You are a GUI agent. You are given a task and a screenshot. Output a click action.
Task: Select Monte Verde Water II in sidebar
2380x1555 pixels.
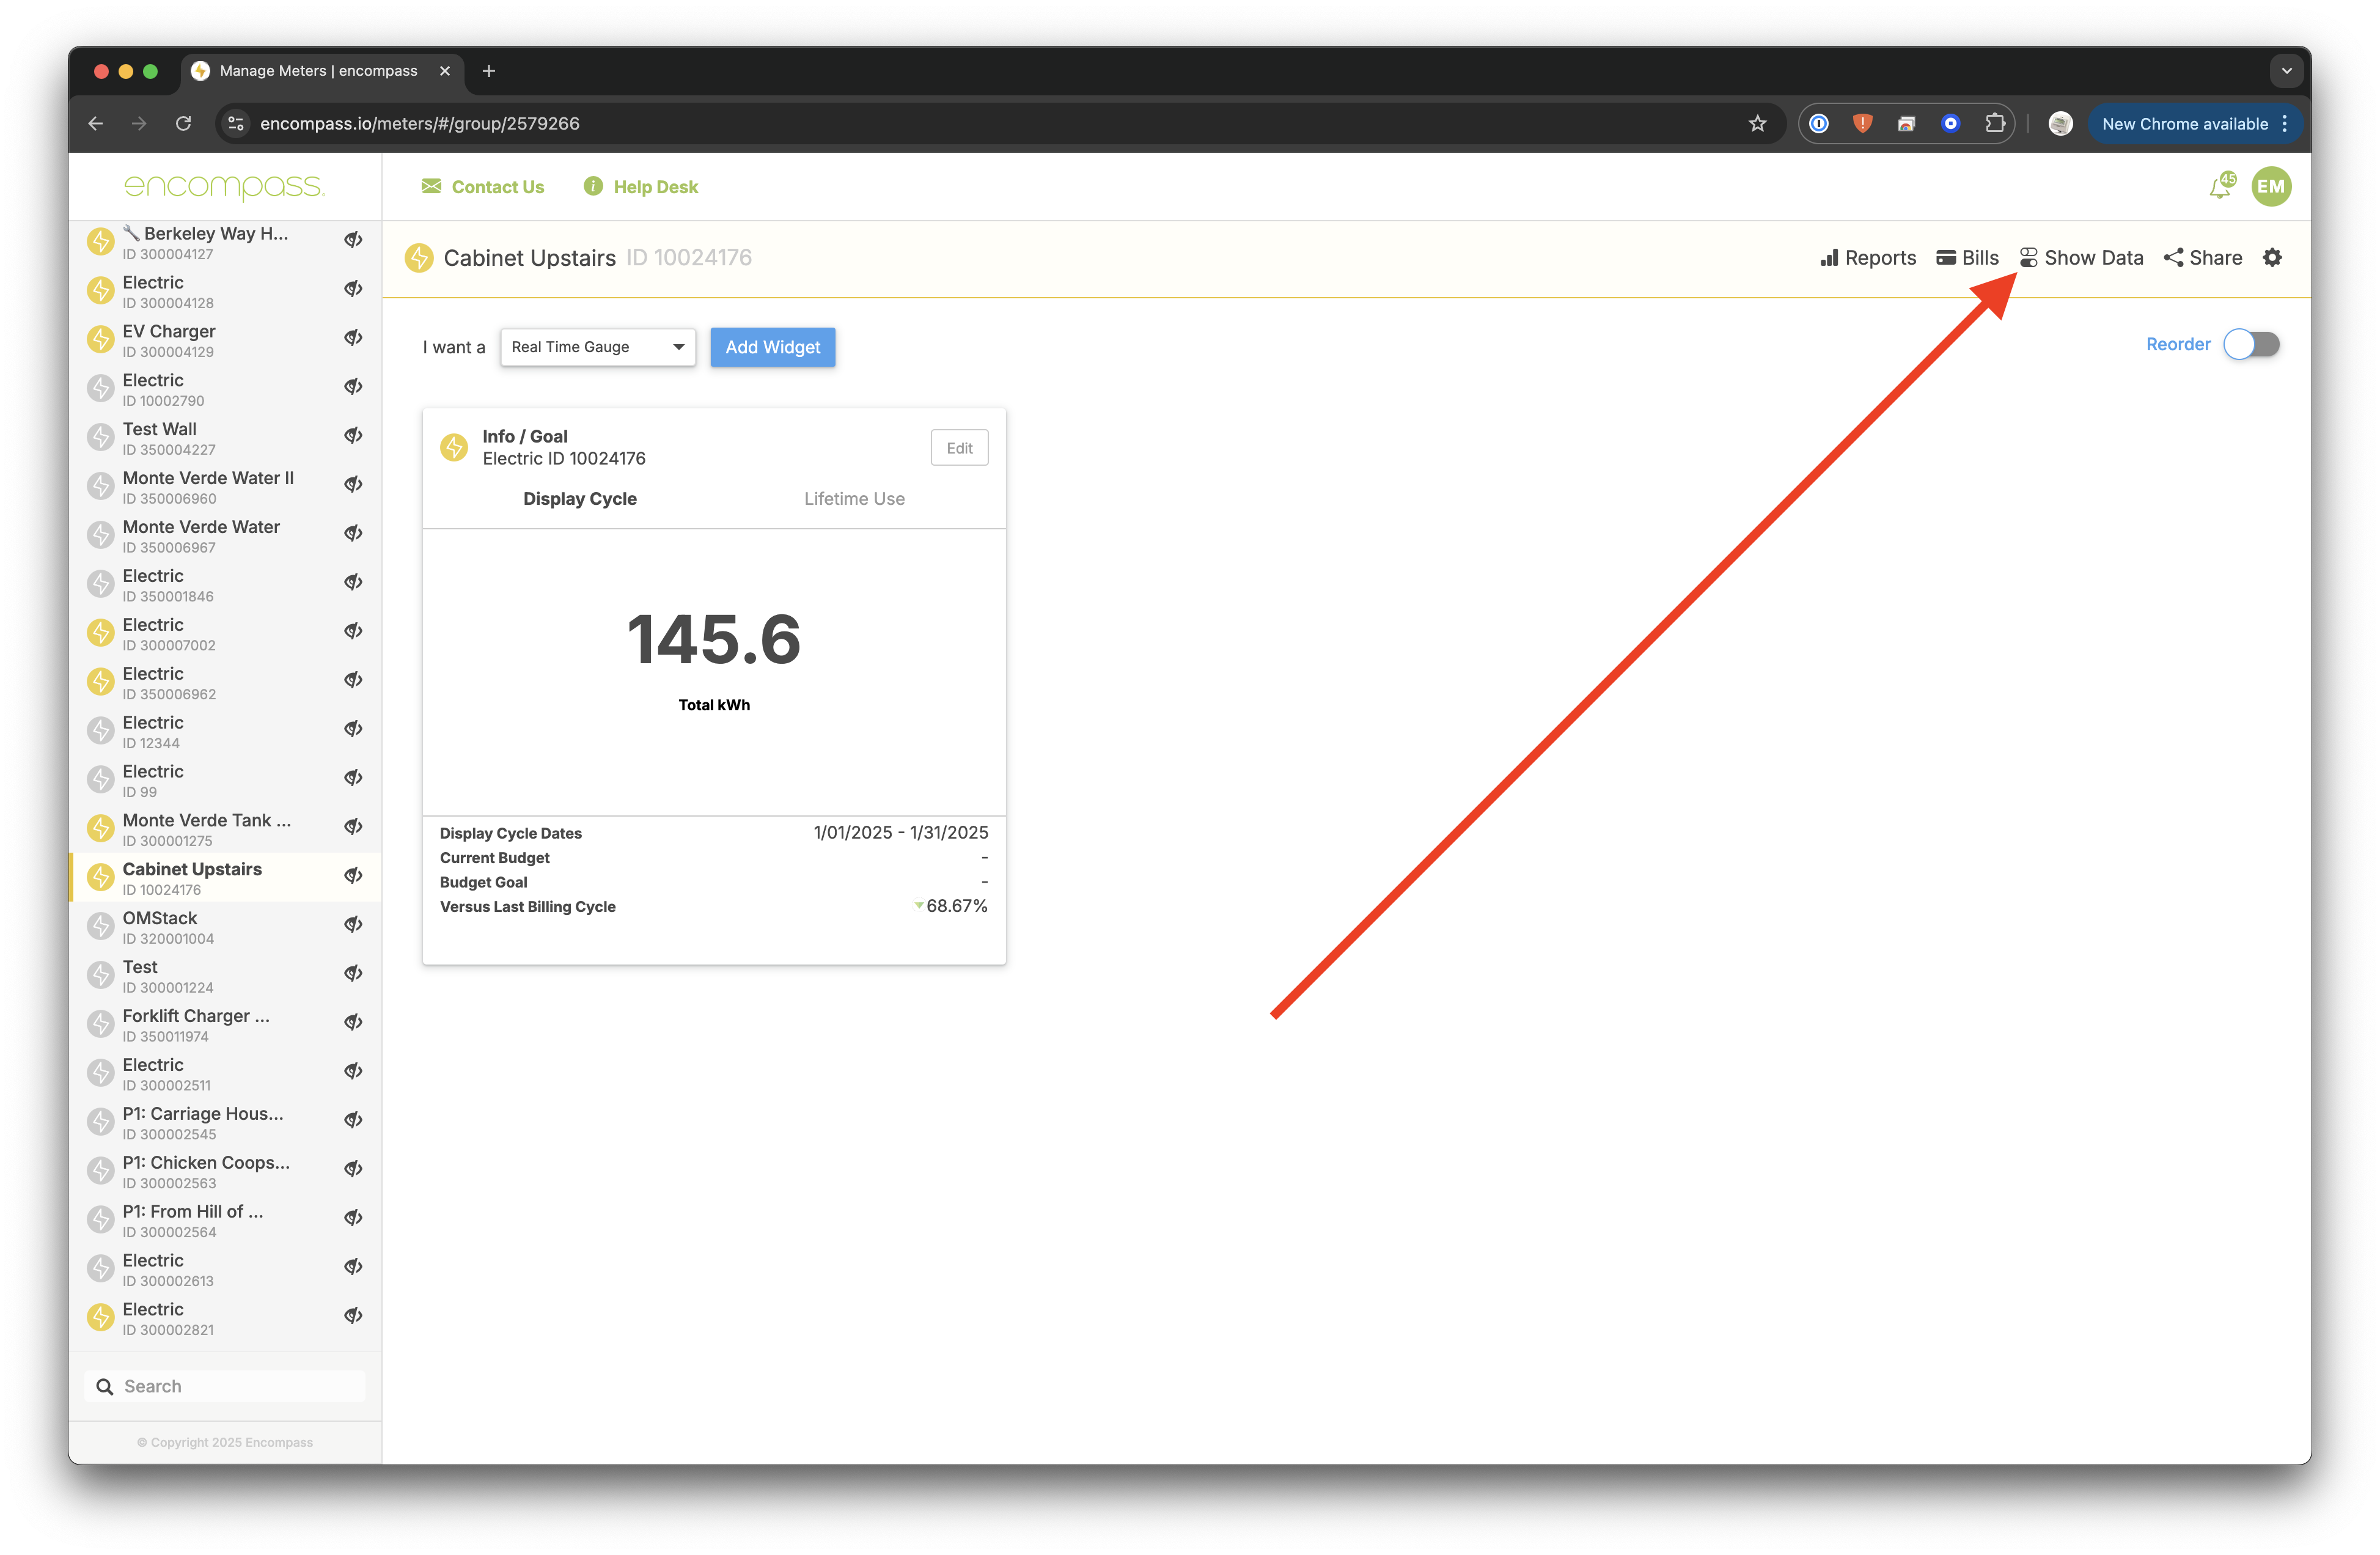208,479
